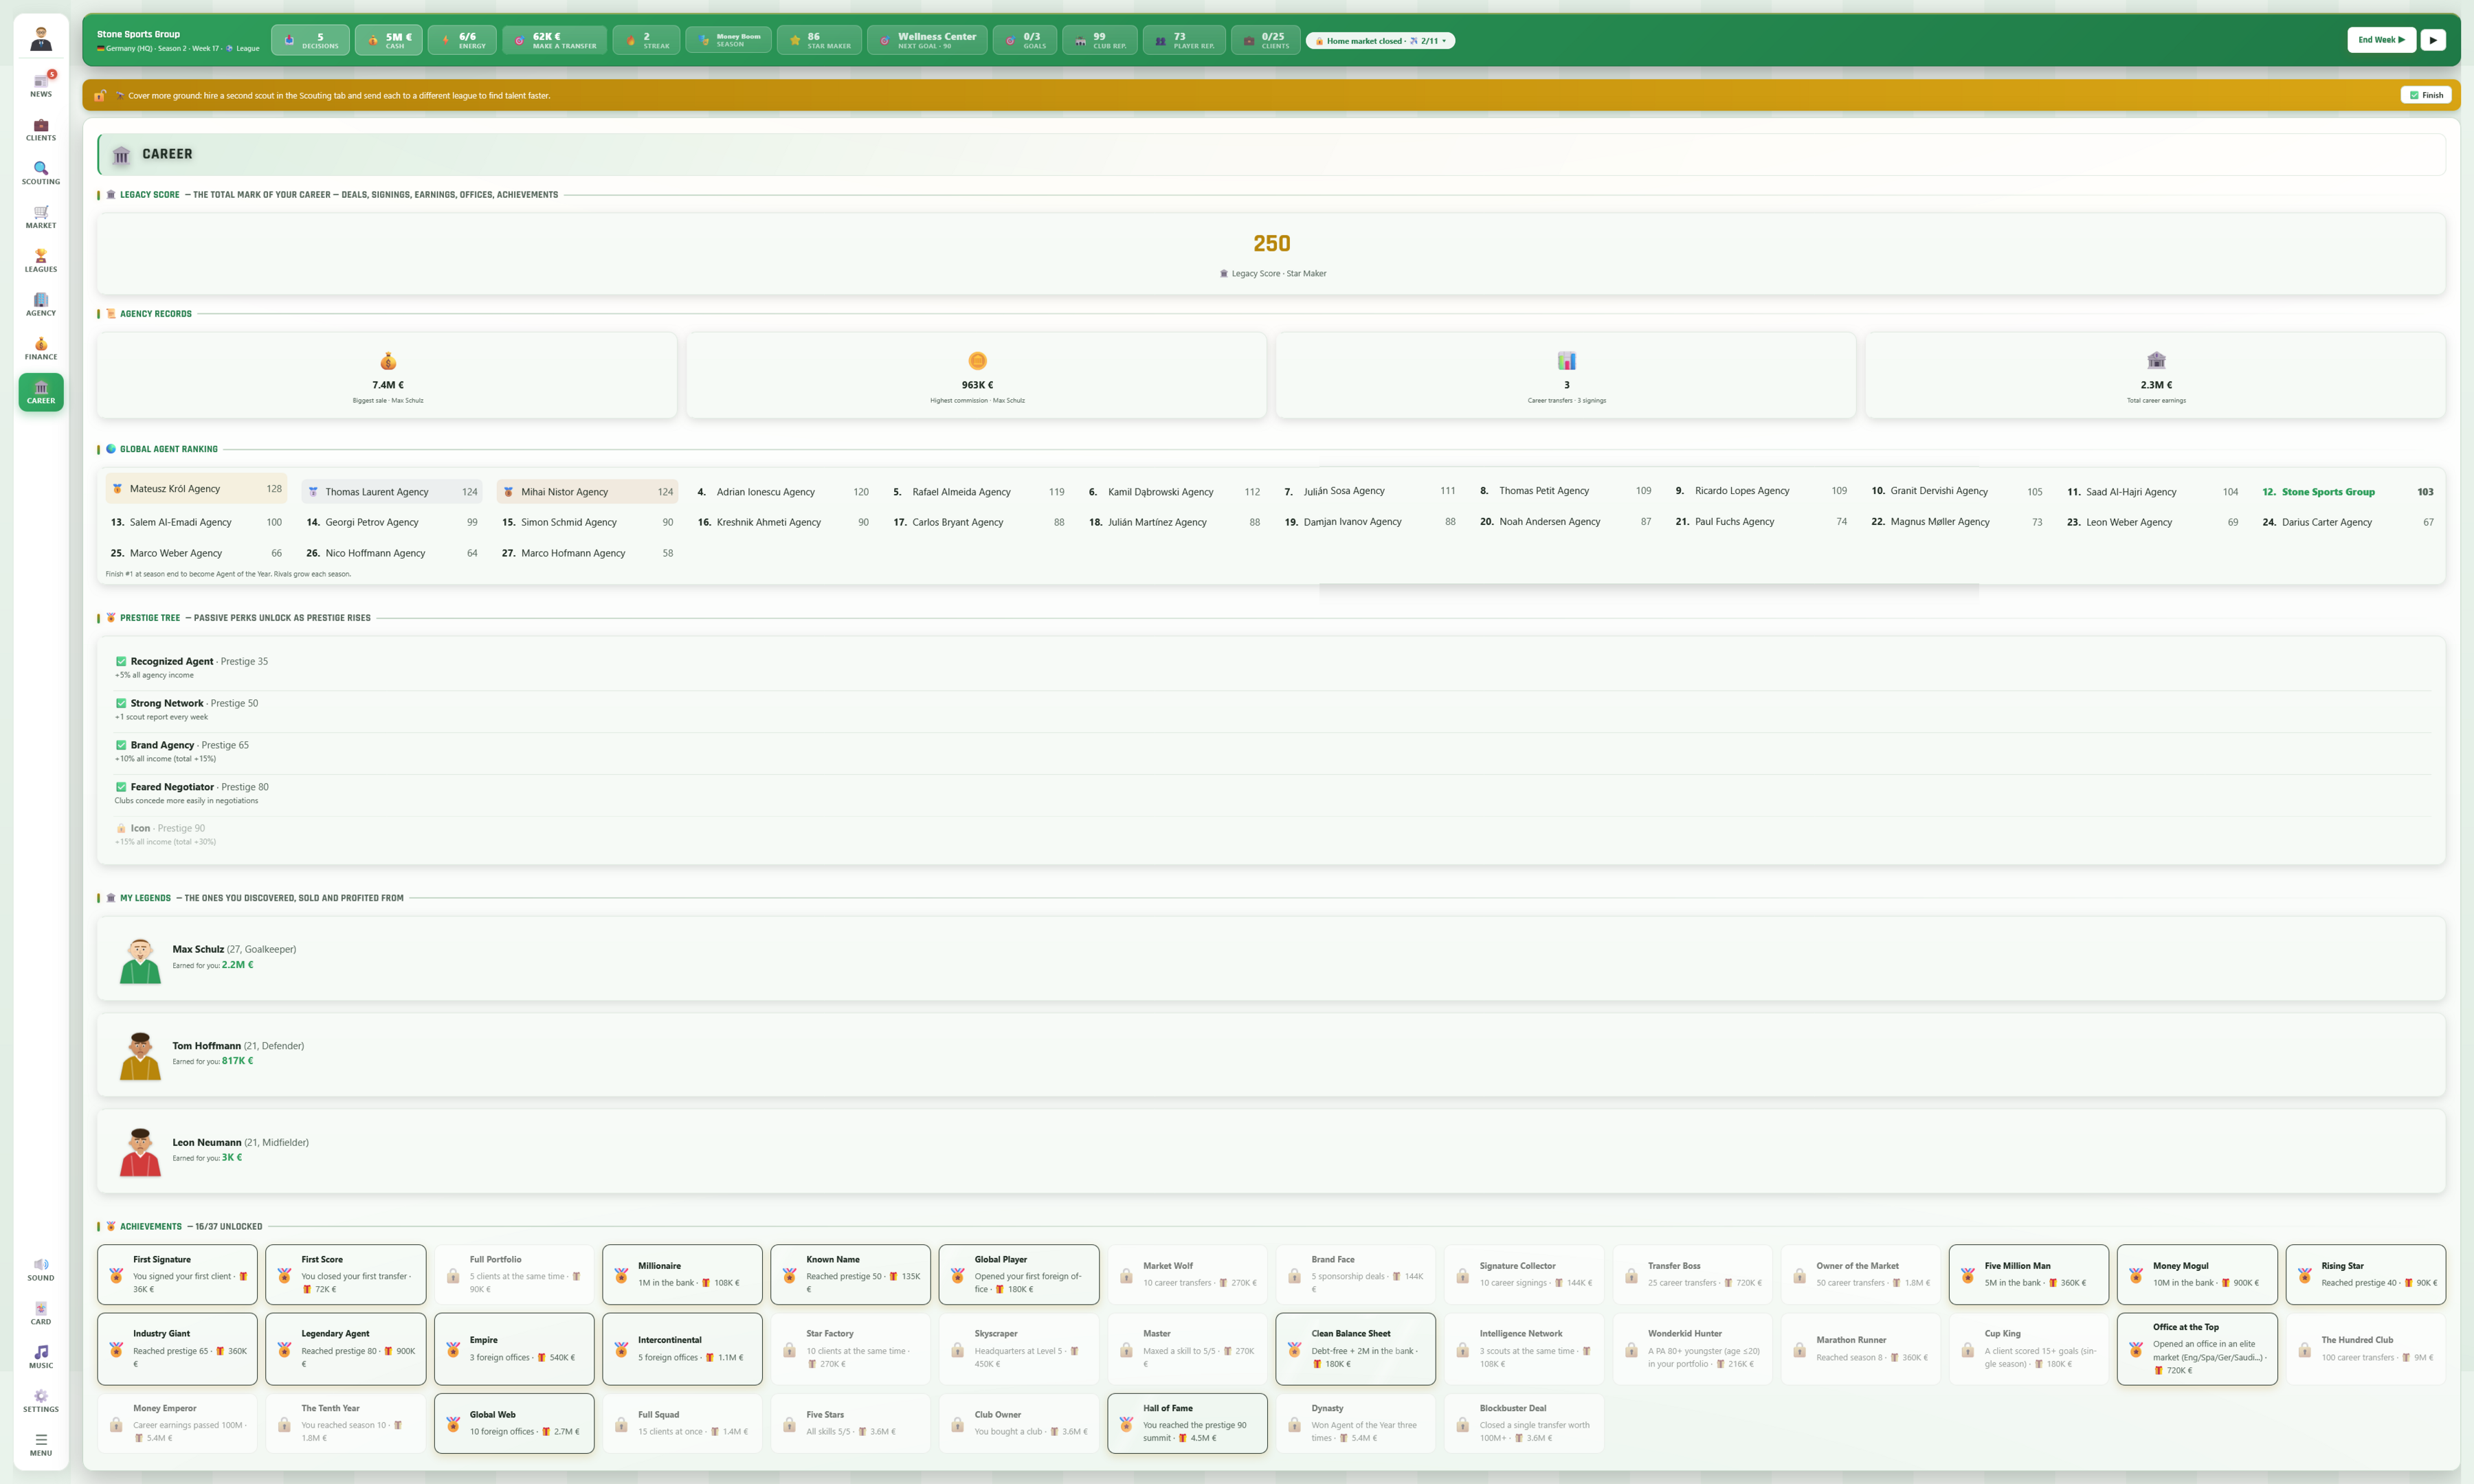2474x1484 pixels.
Task: Open the Global Web achievement card
Action: click(x=514, y=1423)
